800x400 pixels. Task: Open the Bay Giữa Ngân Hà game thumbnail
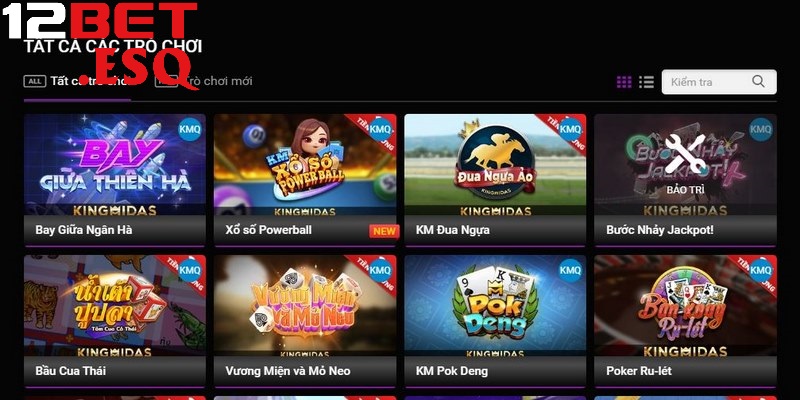point(115,164)
